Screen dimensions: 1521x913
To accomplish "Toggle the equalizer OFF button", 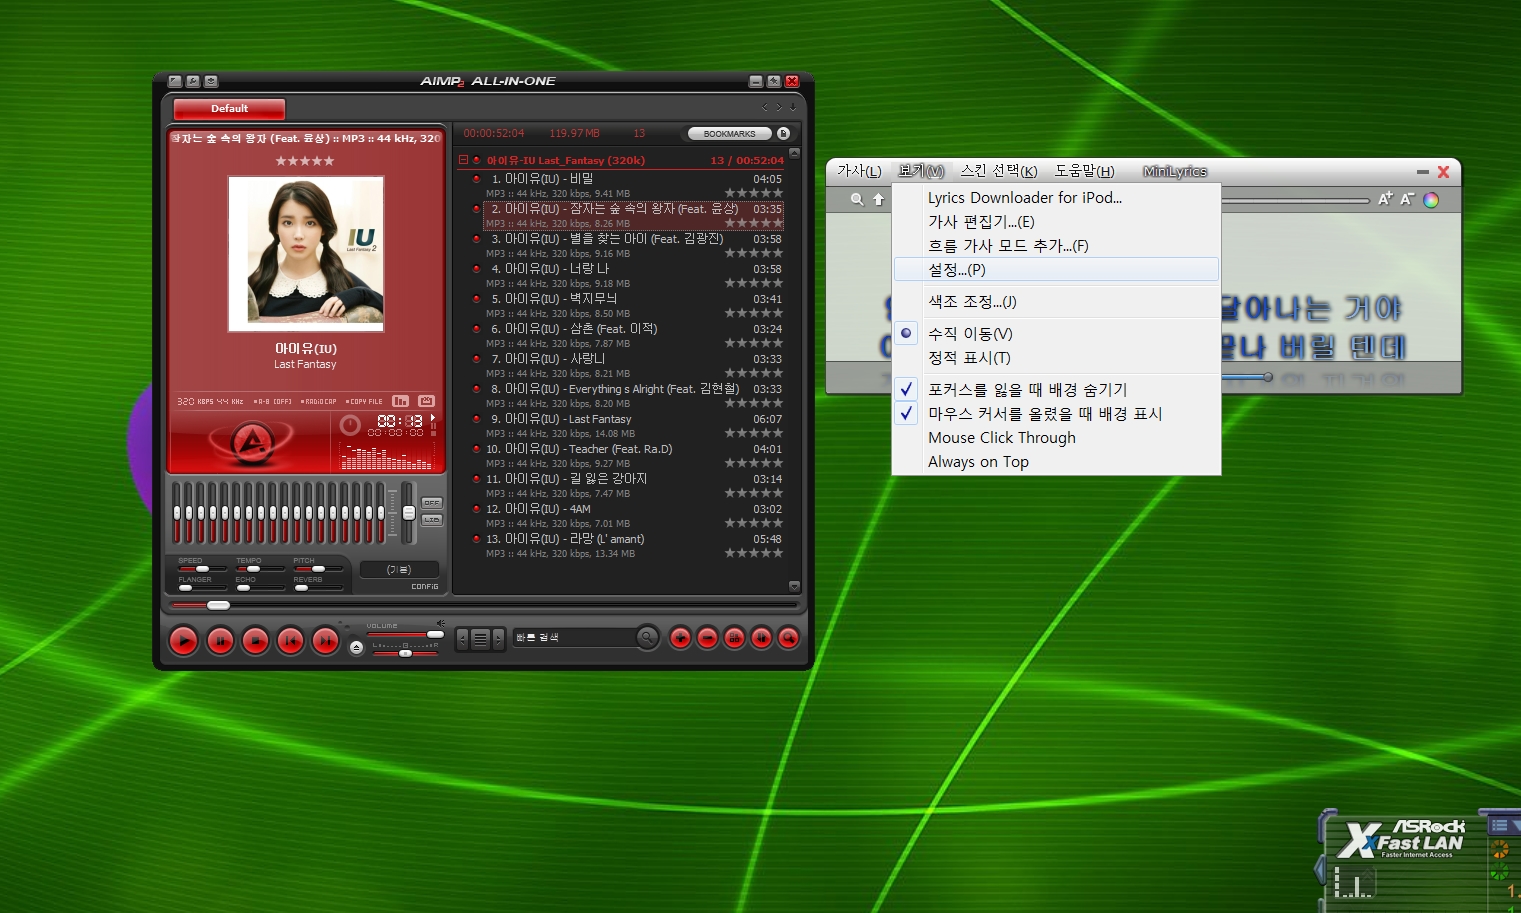I will pyautogui.click(x=432, y=503).
